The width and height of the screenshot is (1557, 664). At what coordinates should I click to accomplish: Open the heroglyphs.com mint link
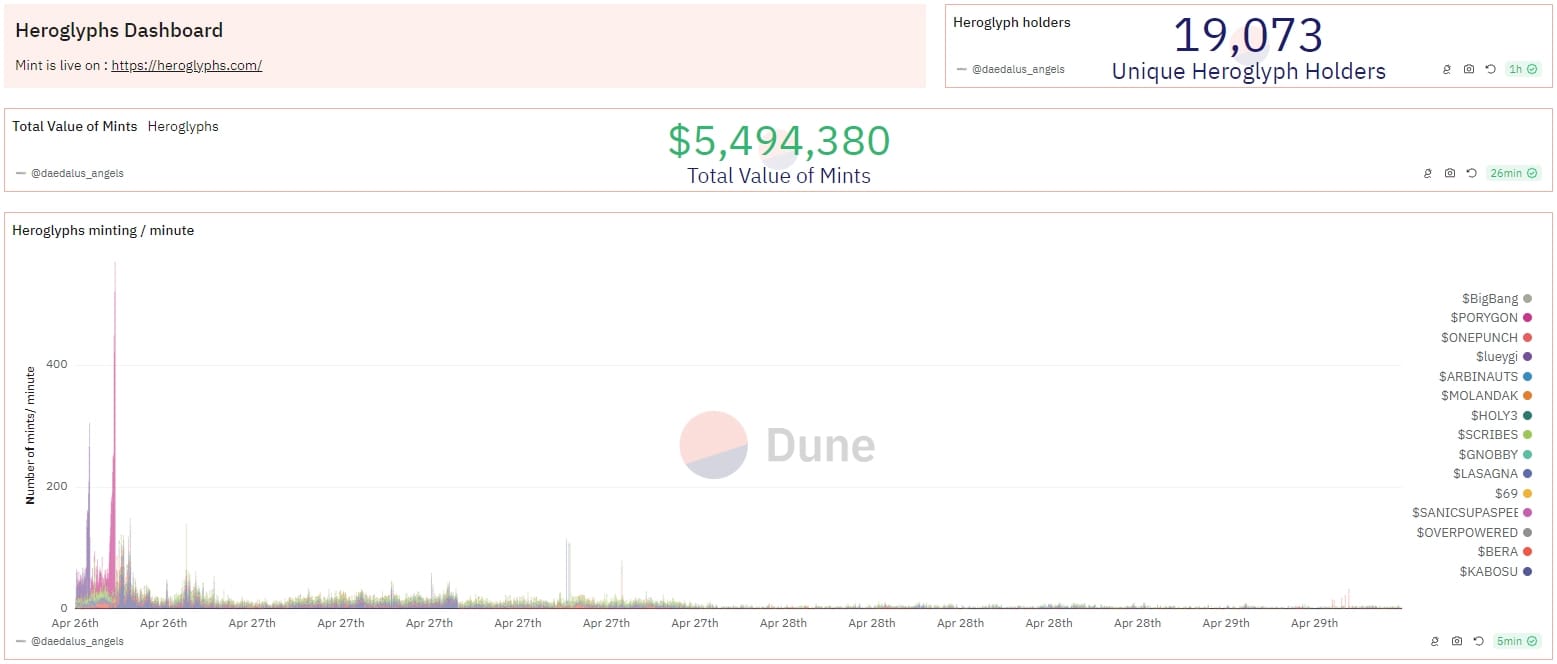point(186,65)
